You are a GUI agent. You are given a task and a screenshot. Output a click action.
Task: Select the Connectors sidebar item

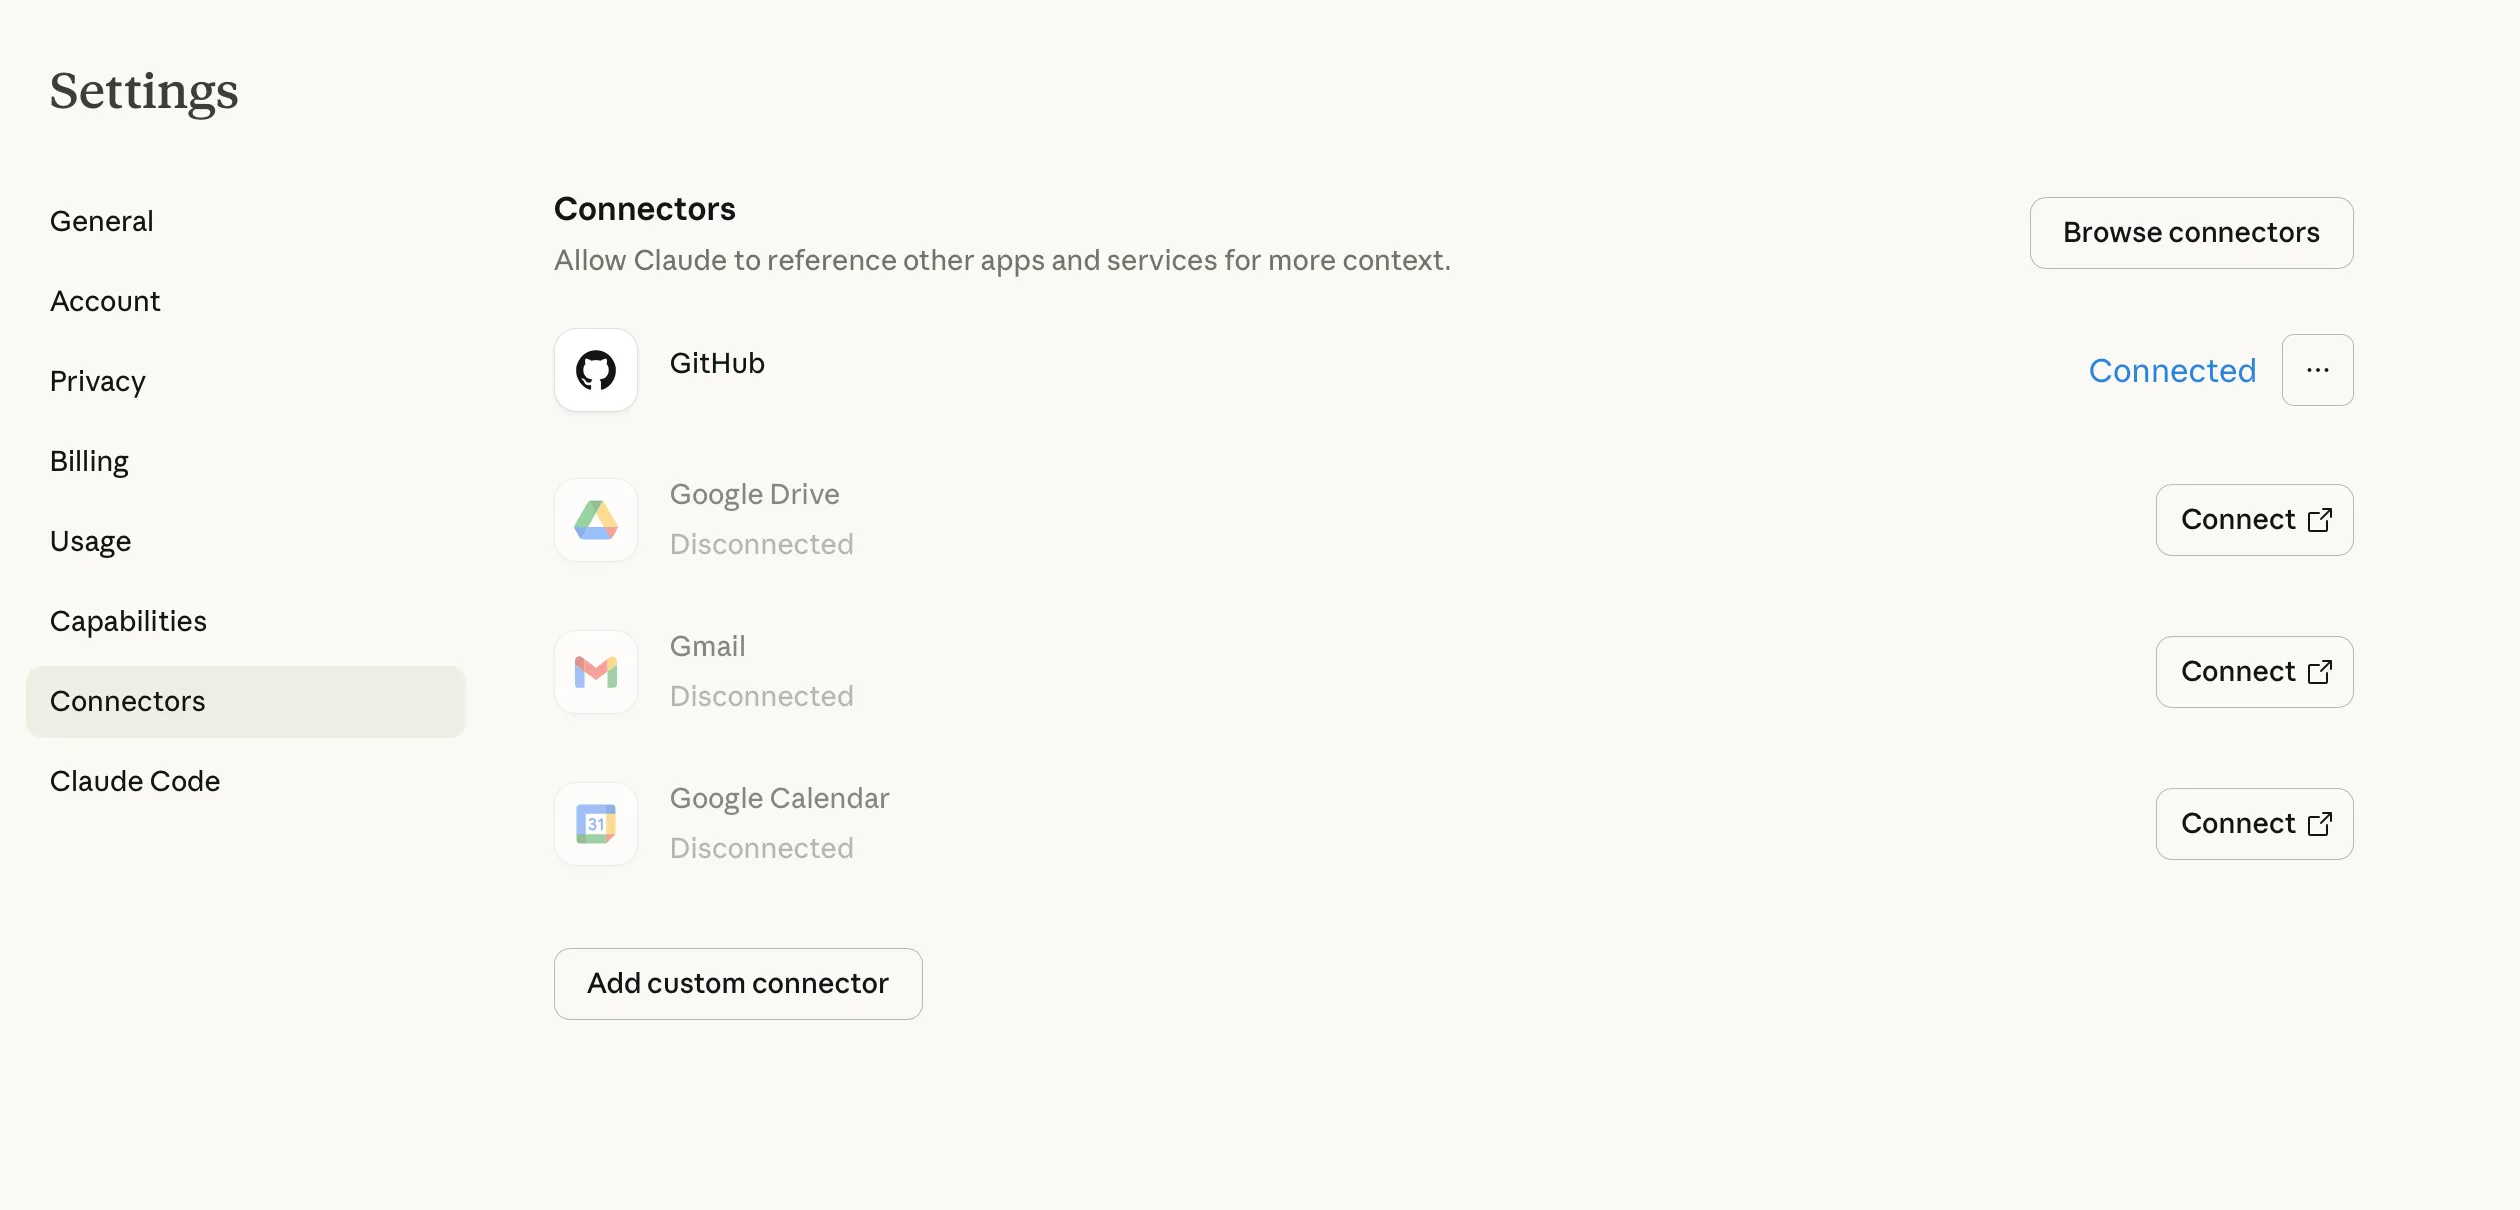128,701
